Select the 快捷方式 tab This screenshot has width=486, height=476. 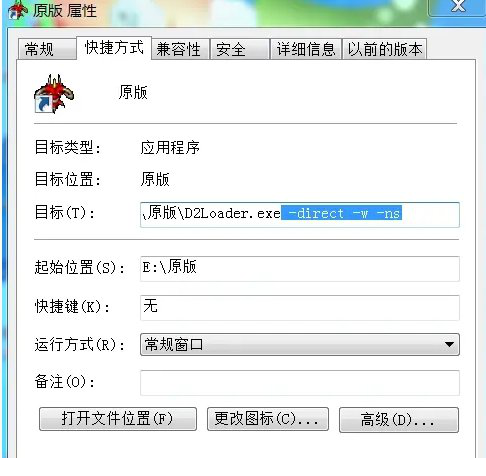114,48
